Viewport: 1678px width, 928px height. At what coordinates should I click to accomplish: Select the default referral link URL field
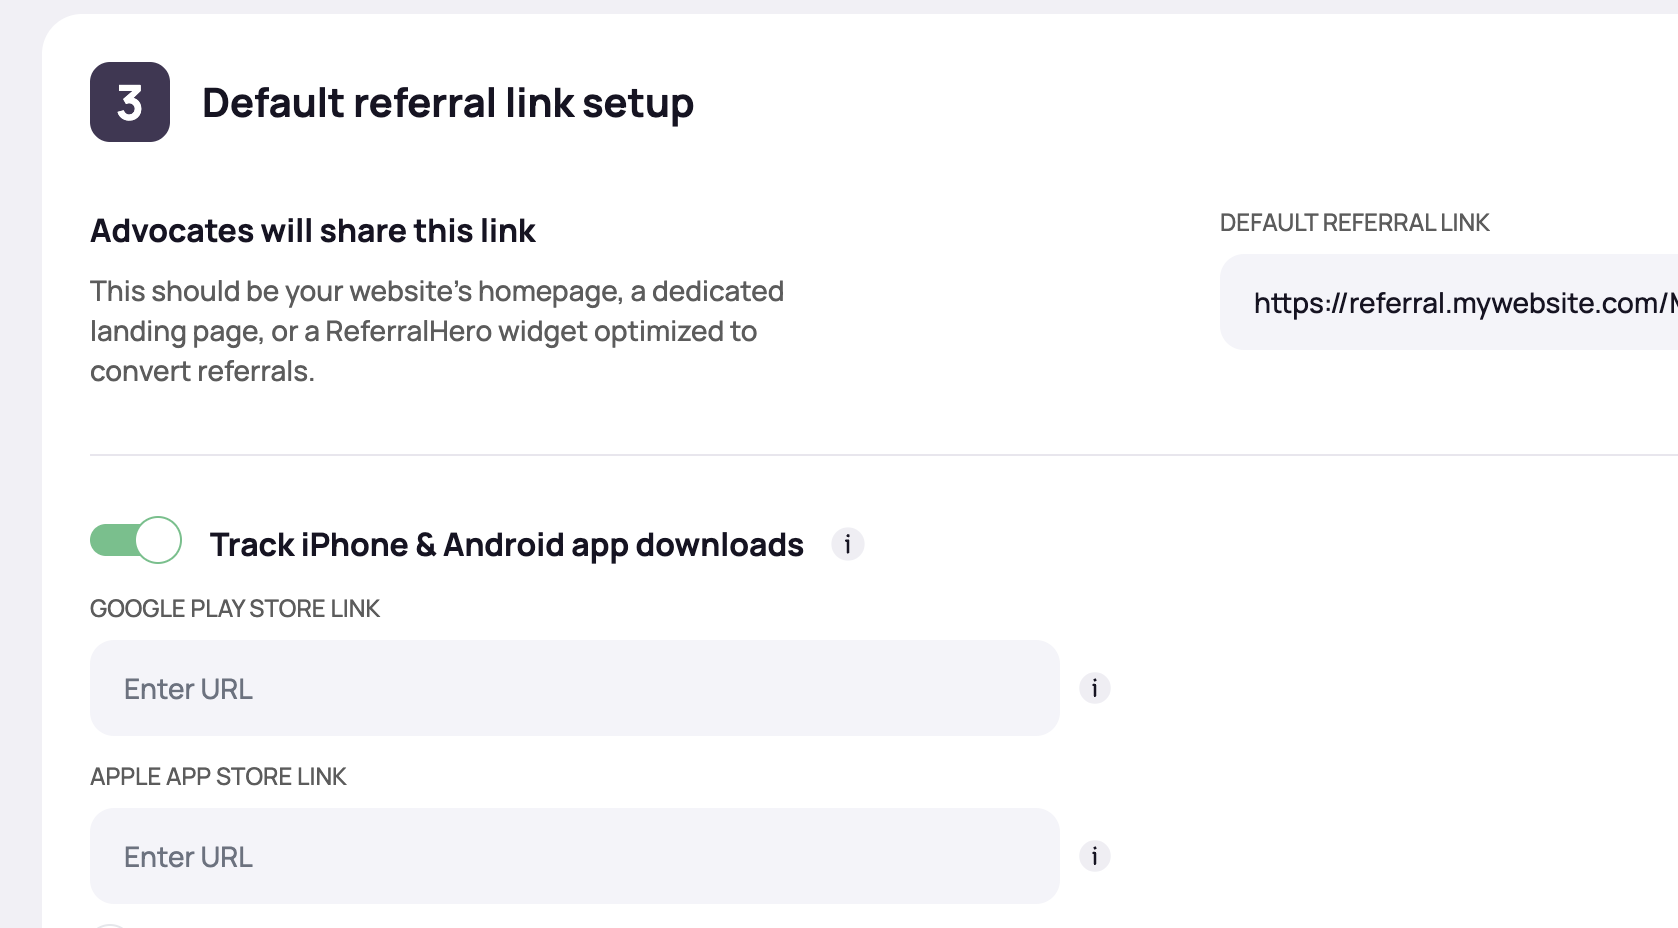coord(1450,302)
